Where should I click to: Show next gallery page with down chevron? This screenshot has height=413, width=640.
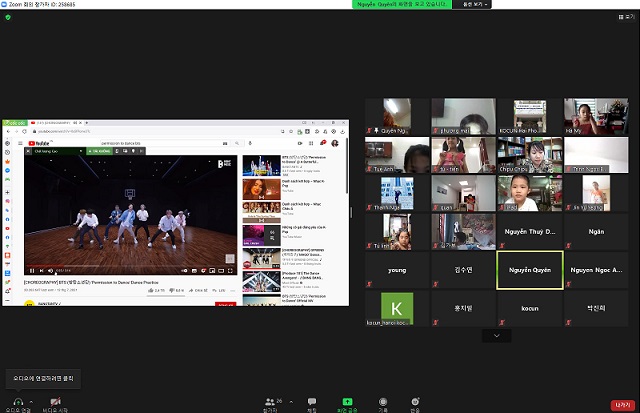click(497, 336)
